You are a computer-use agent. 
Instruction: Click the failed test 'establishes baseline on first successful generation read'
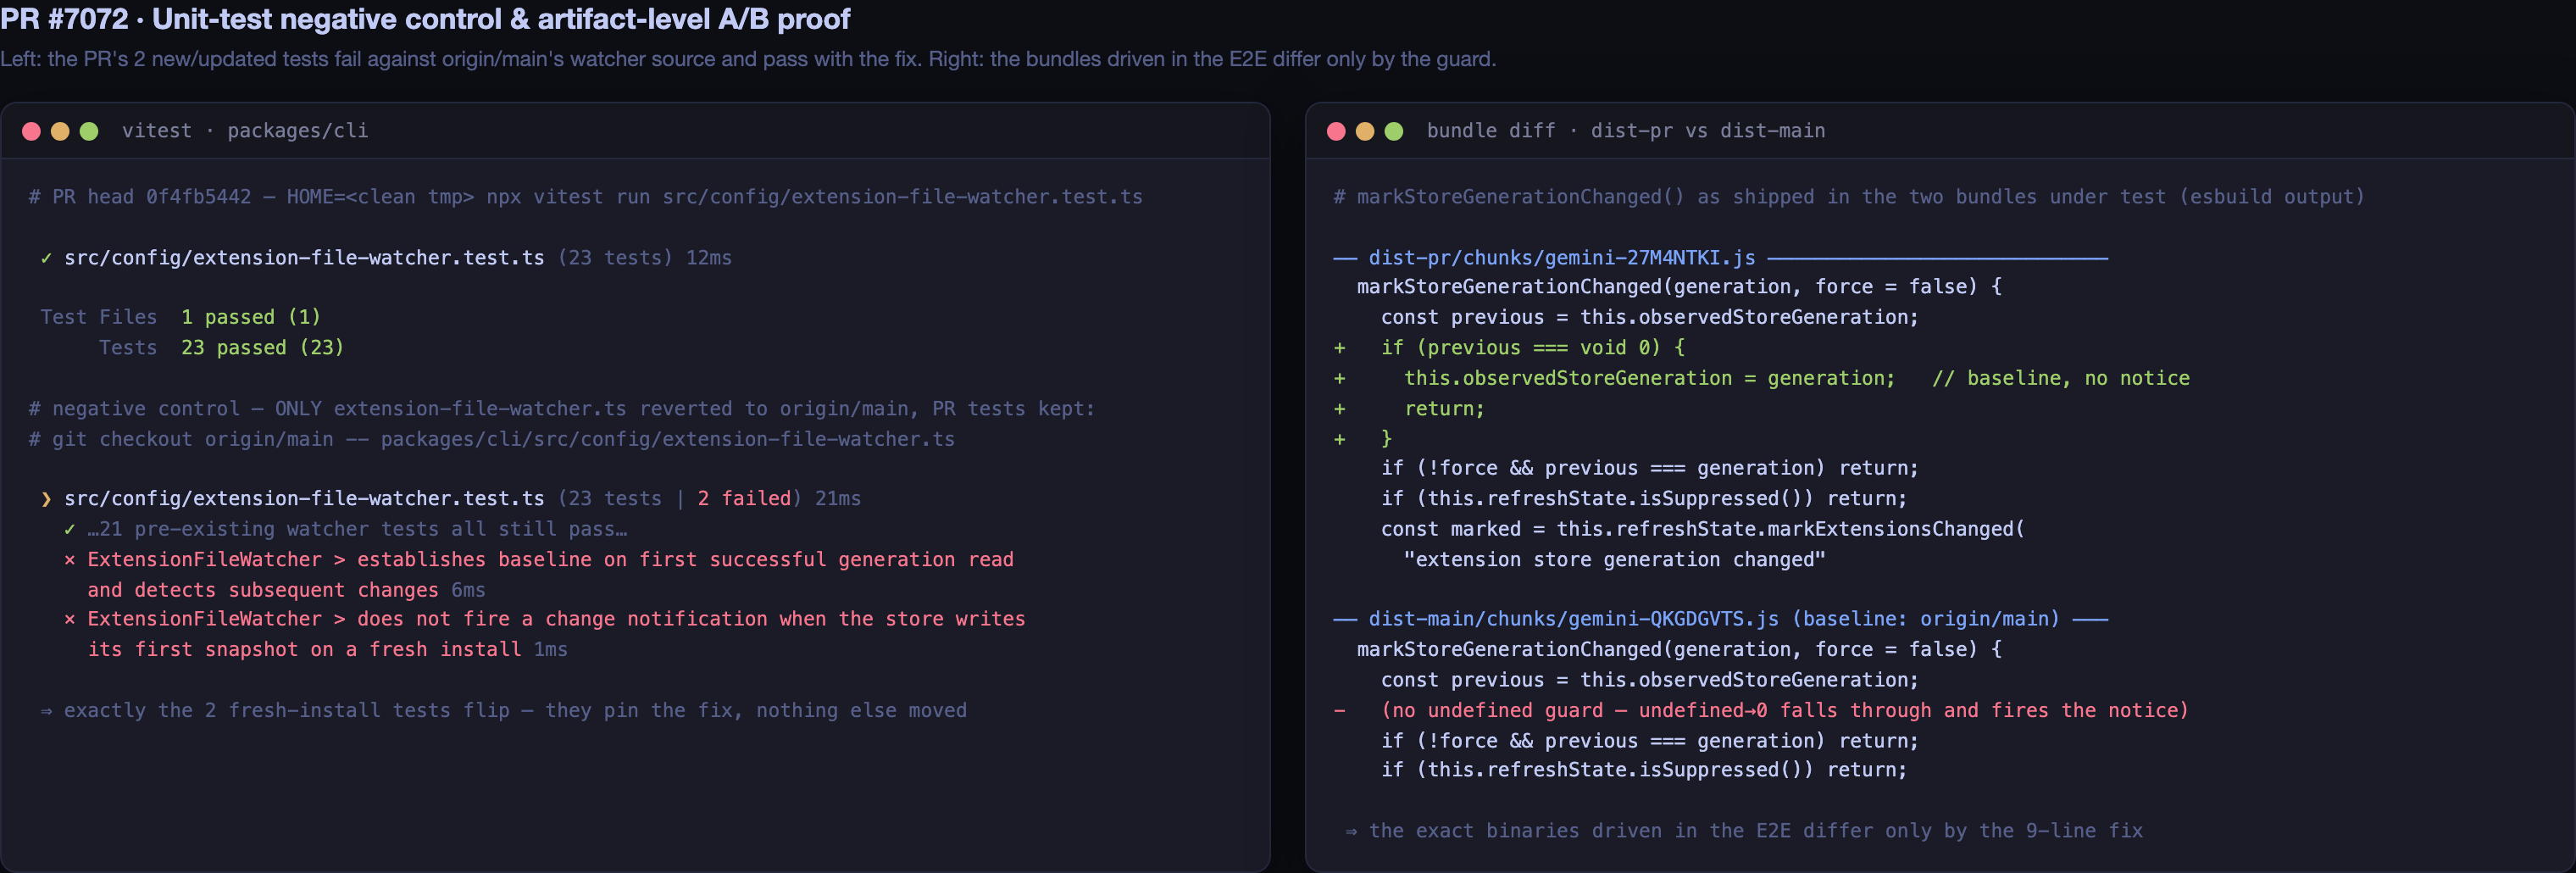(550, 575)
